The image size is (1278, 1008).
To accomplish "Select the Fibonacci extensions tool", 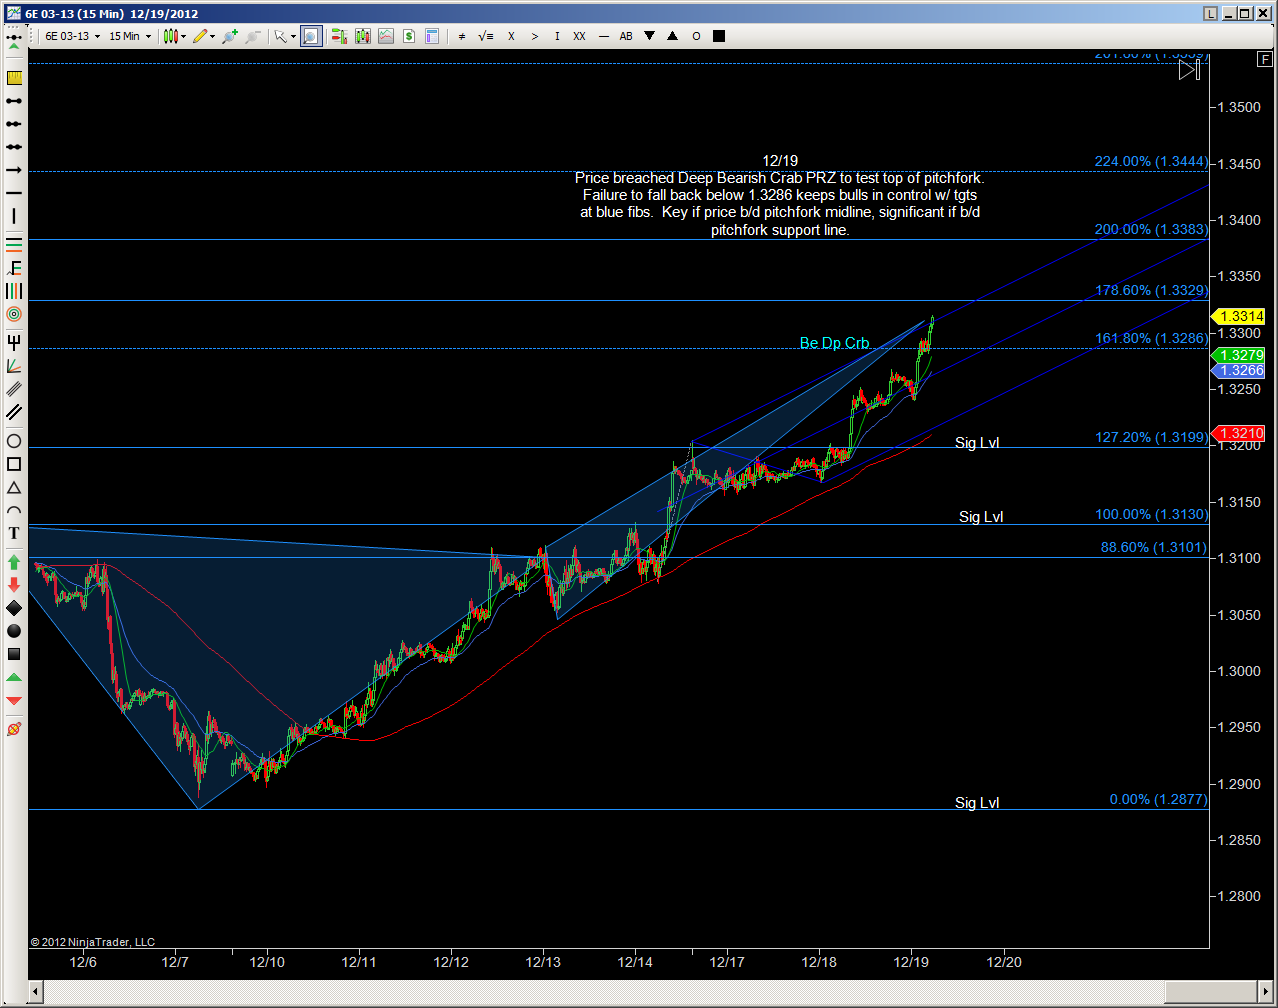I will coord(14,267).
